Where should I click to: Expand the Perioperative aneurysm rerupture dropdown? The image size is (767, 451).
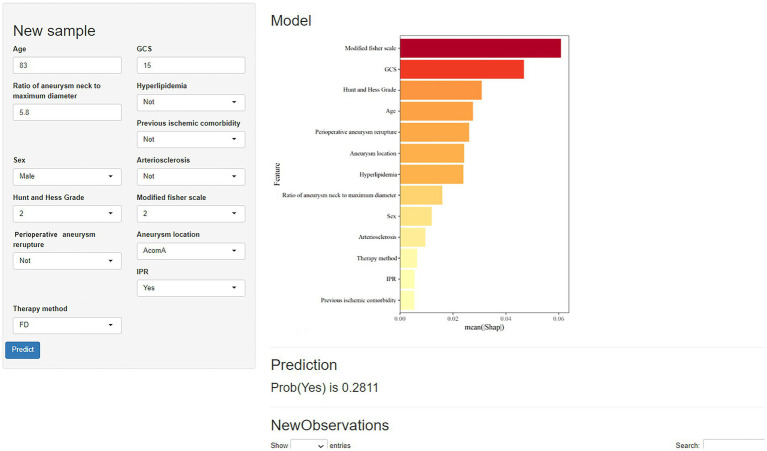pyautogui.click(x=67, y=261)
